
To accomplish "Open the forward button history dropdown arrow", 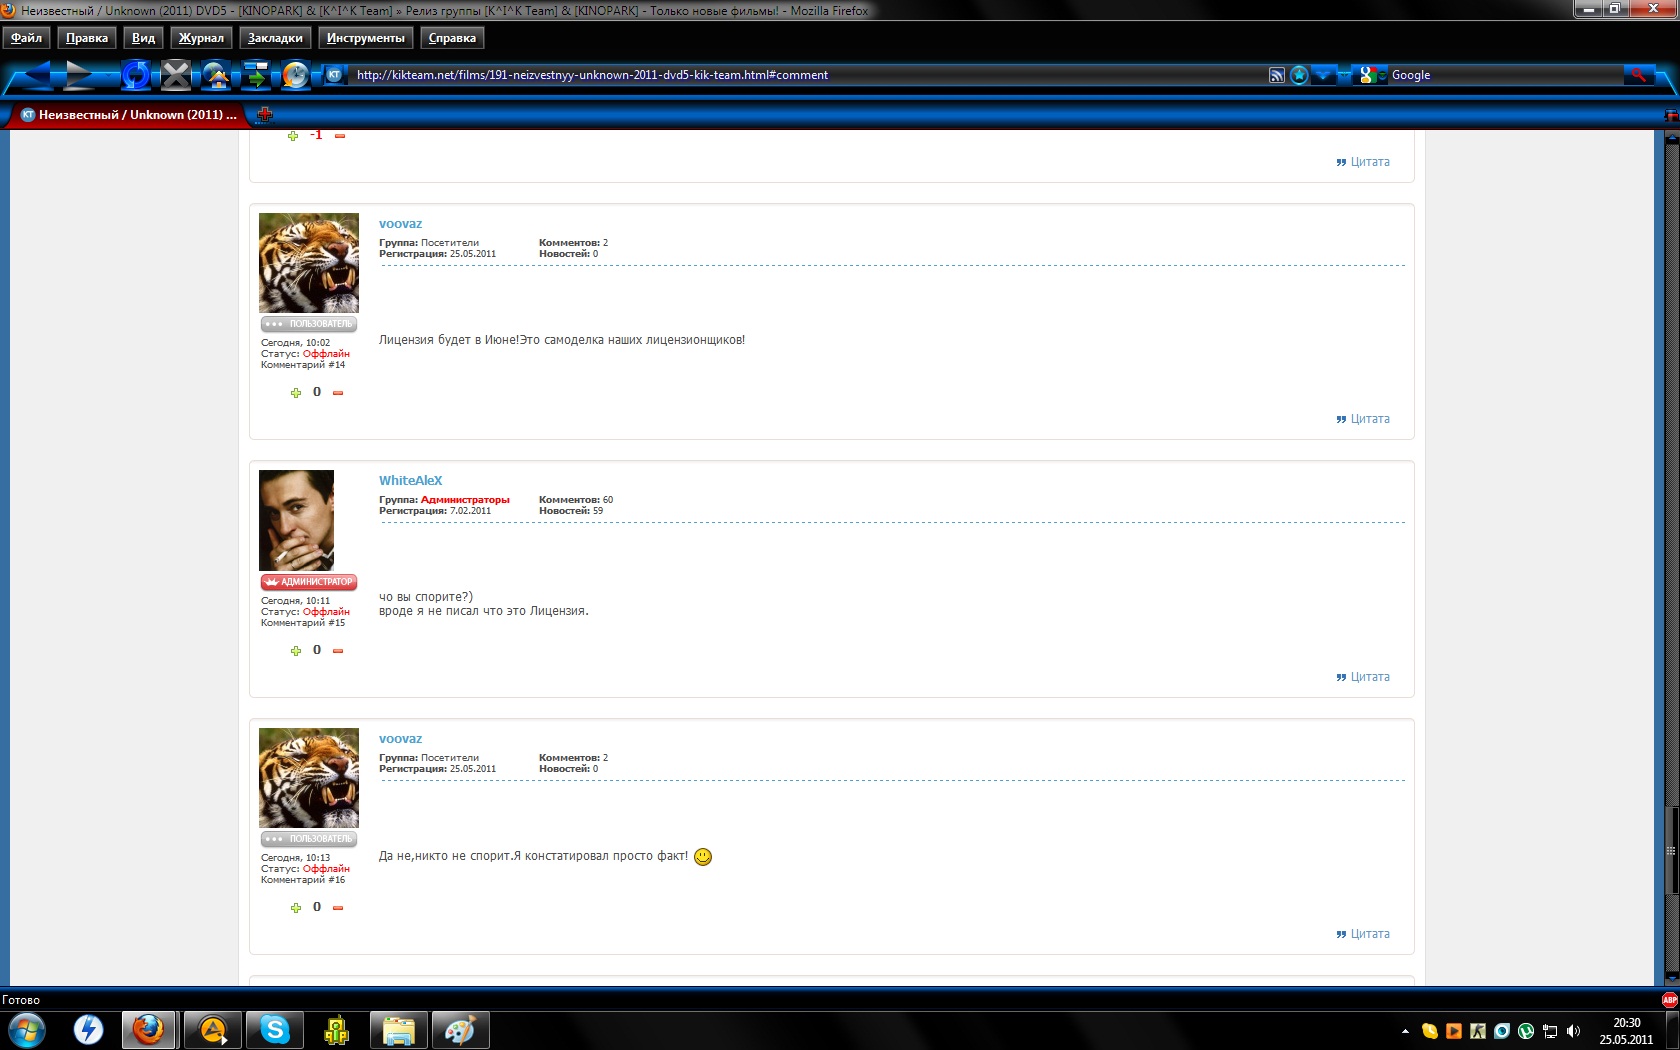I will (x=110, y=75).
